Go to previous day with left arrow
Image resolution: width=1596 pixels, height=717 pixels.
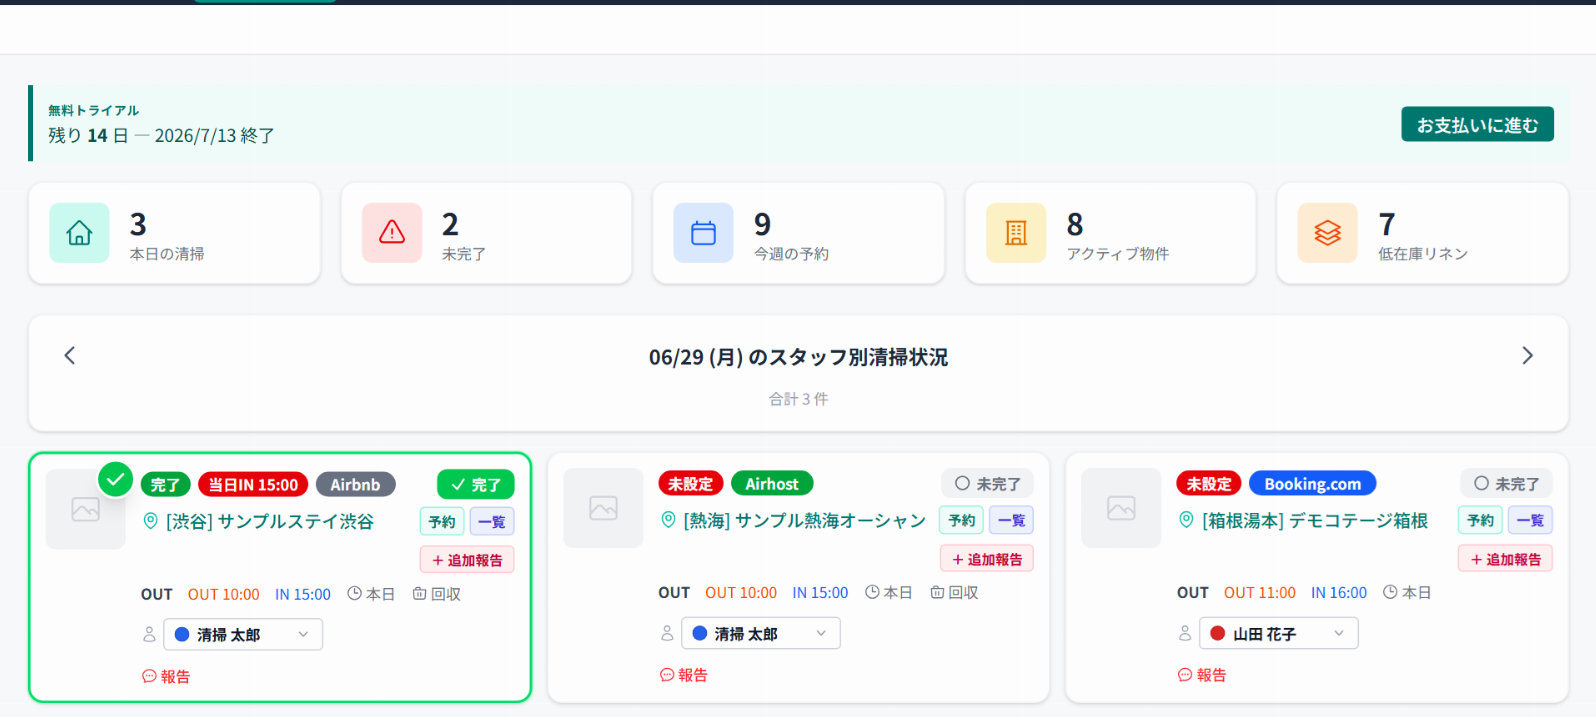(x=70, y=355)
